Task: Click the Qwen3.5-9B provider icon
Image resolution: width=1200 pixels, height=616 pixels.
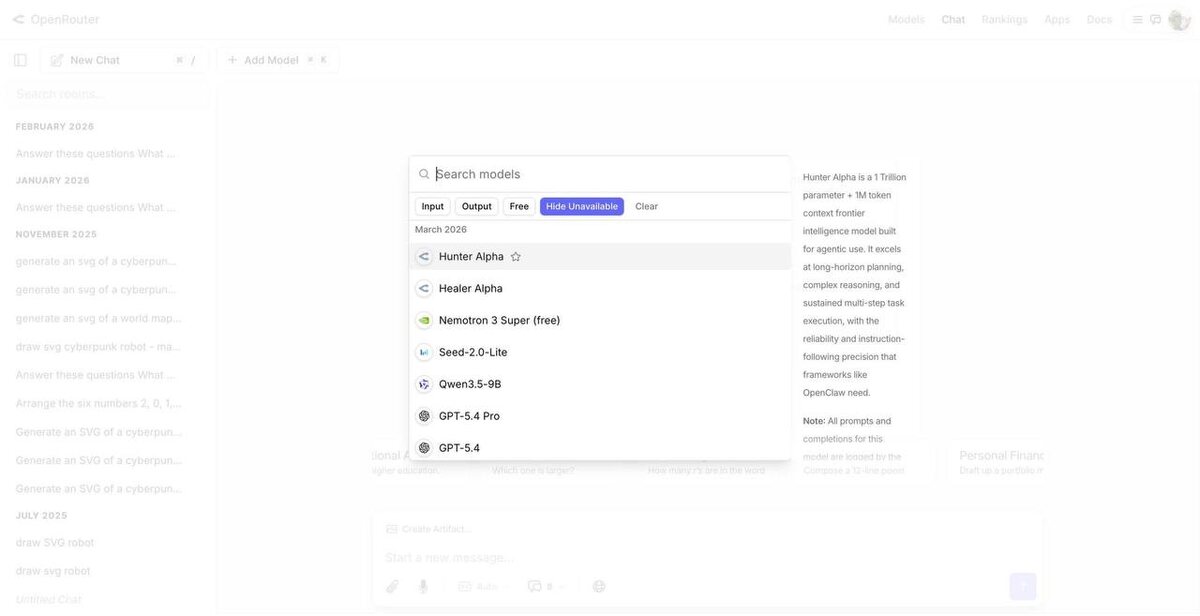Action: 424,385
